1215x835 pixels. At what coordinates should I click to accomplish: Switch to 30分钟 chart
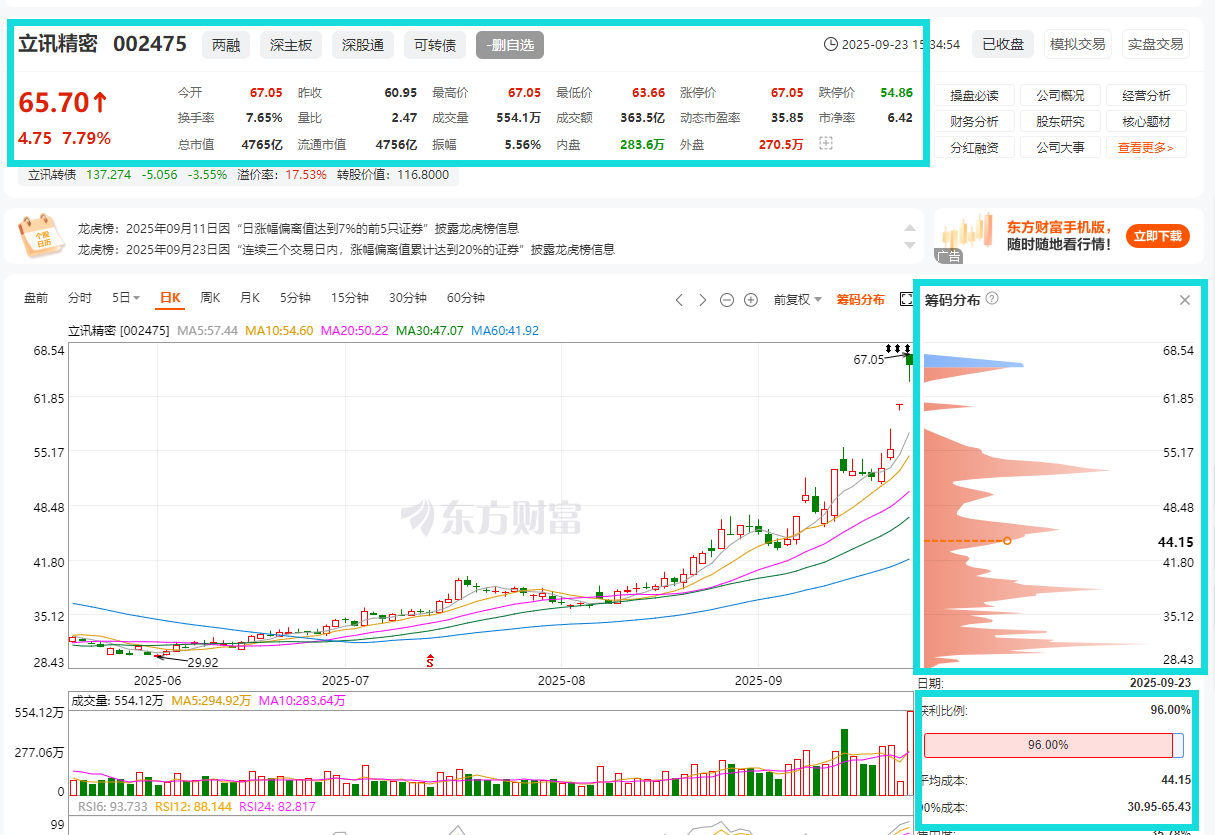408,298
